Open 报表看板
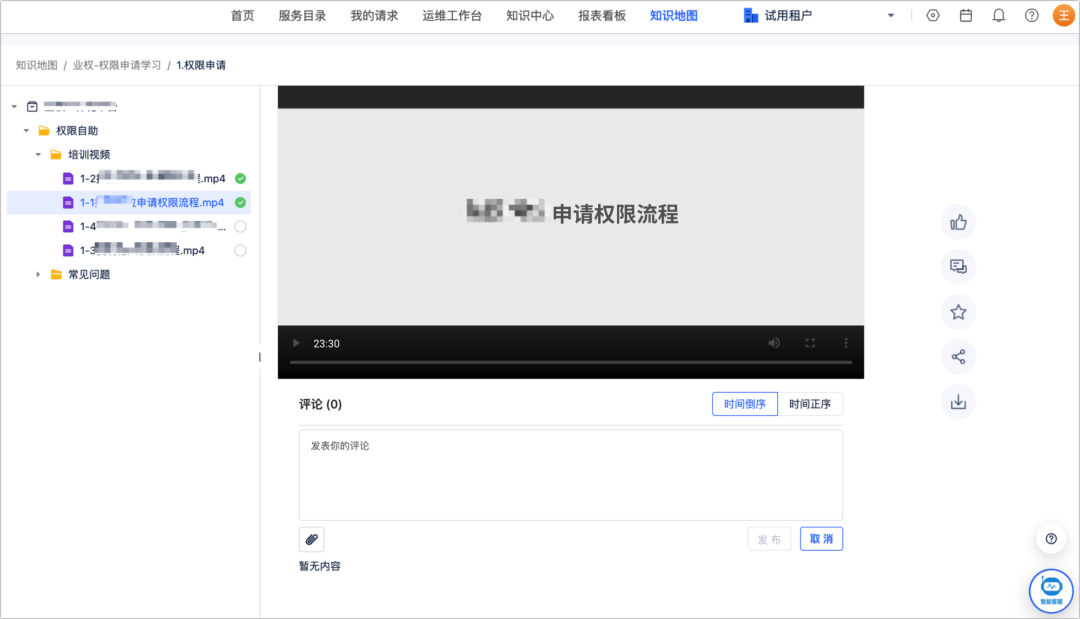1080x619 pixels. pyautogui.click(x=602, y=15)
